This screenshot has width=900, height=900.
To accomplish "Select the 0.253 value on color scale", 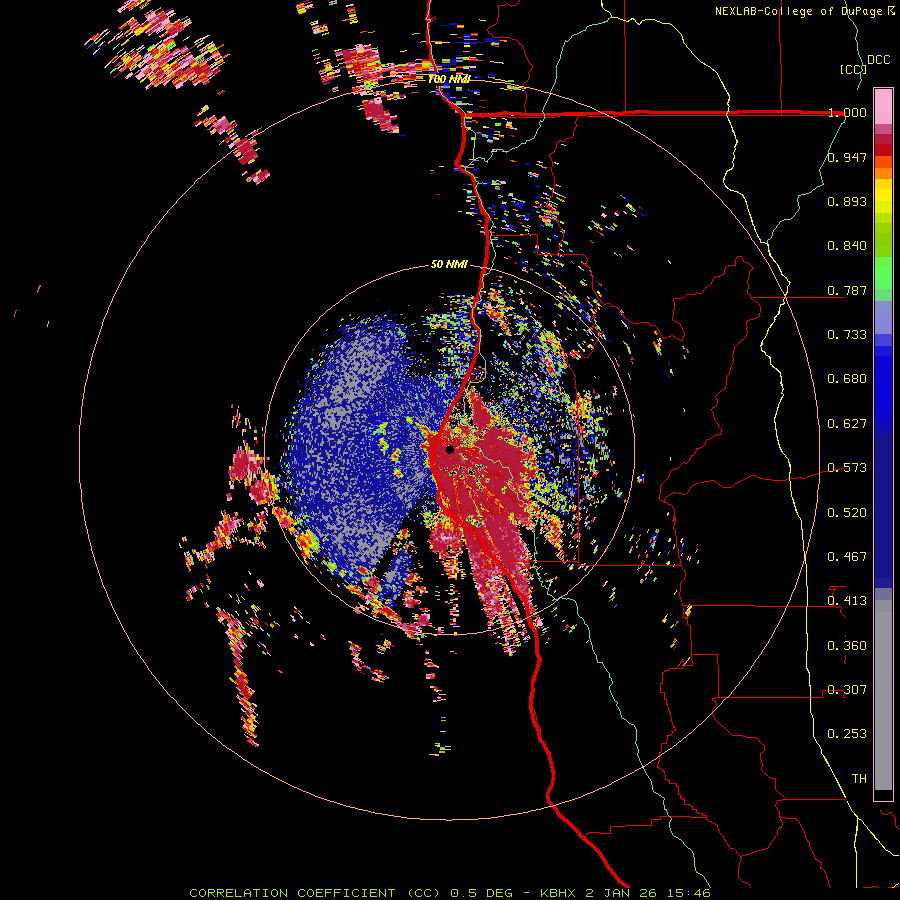I will [x=847, y=734].
